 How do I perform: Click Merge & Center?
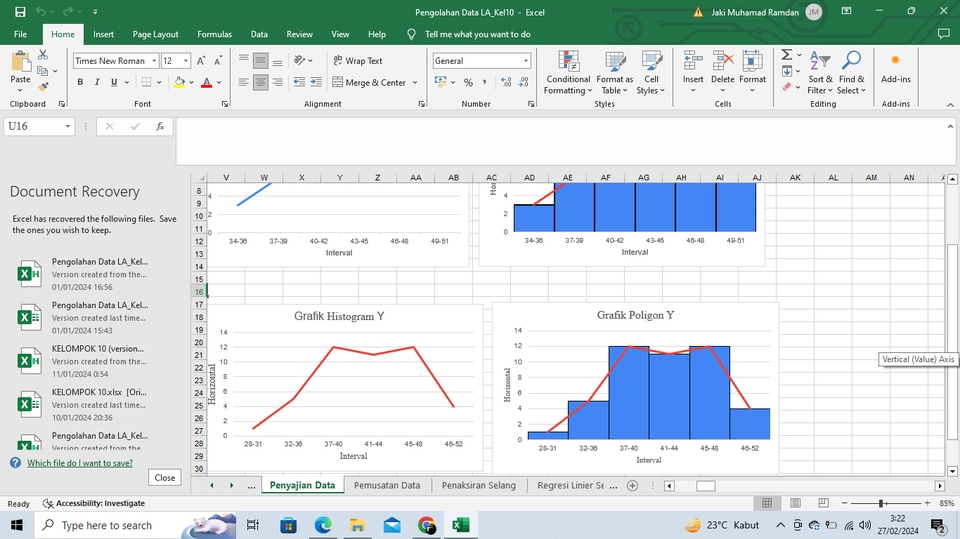click(369, 82)
